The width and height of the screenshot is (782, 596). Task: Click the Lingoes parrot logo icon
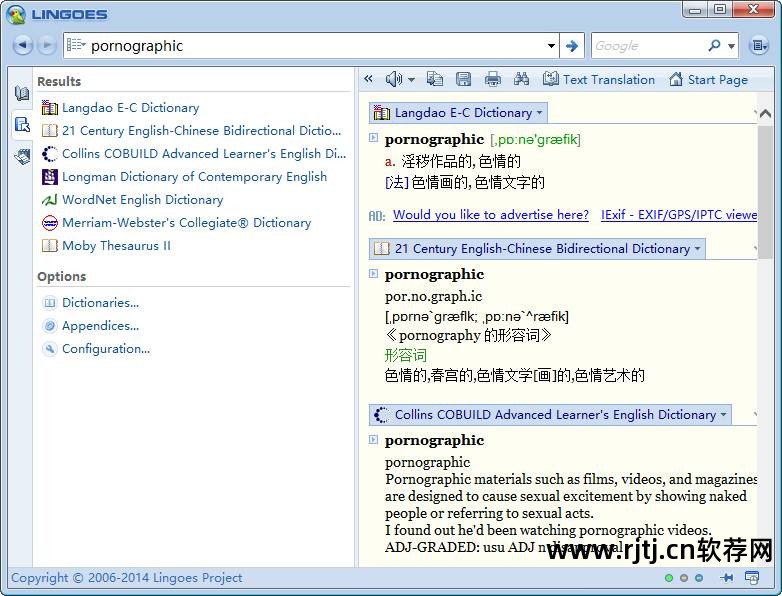point(16,14)
